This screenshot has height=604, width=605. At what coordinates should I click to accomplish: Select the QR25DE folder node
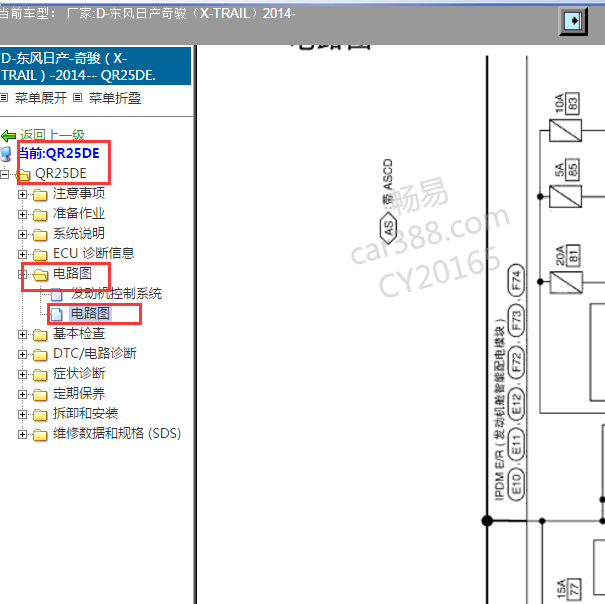click(61, 174)
